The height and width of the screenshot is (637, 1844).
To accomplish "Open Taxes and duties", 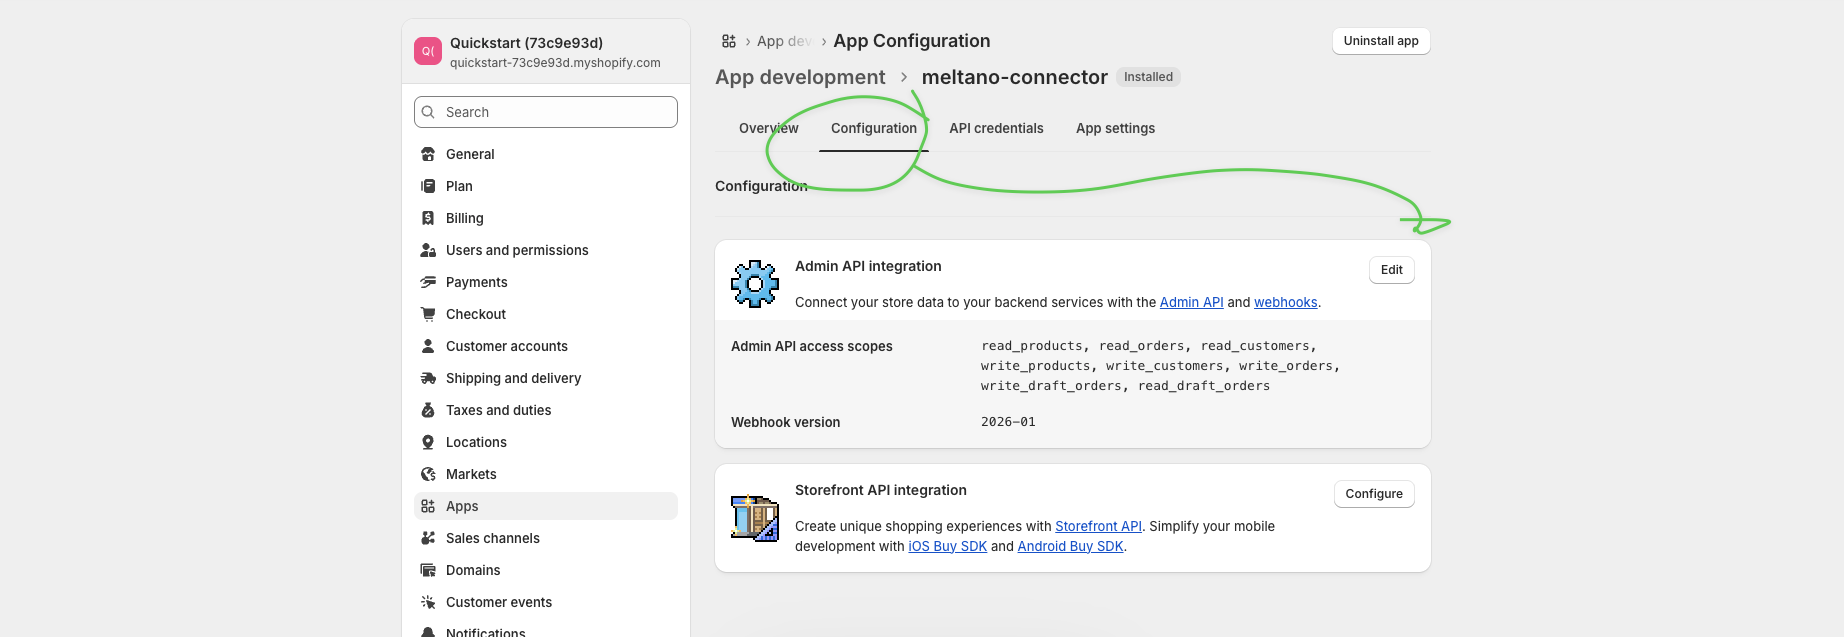I will tap(546, 410).
